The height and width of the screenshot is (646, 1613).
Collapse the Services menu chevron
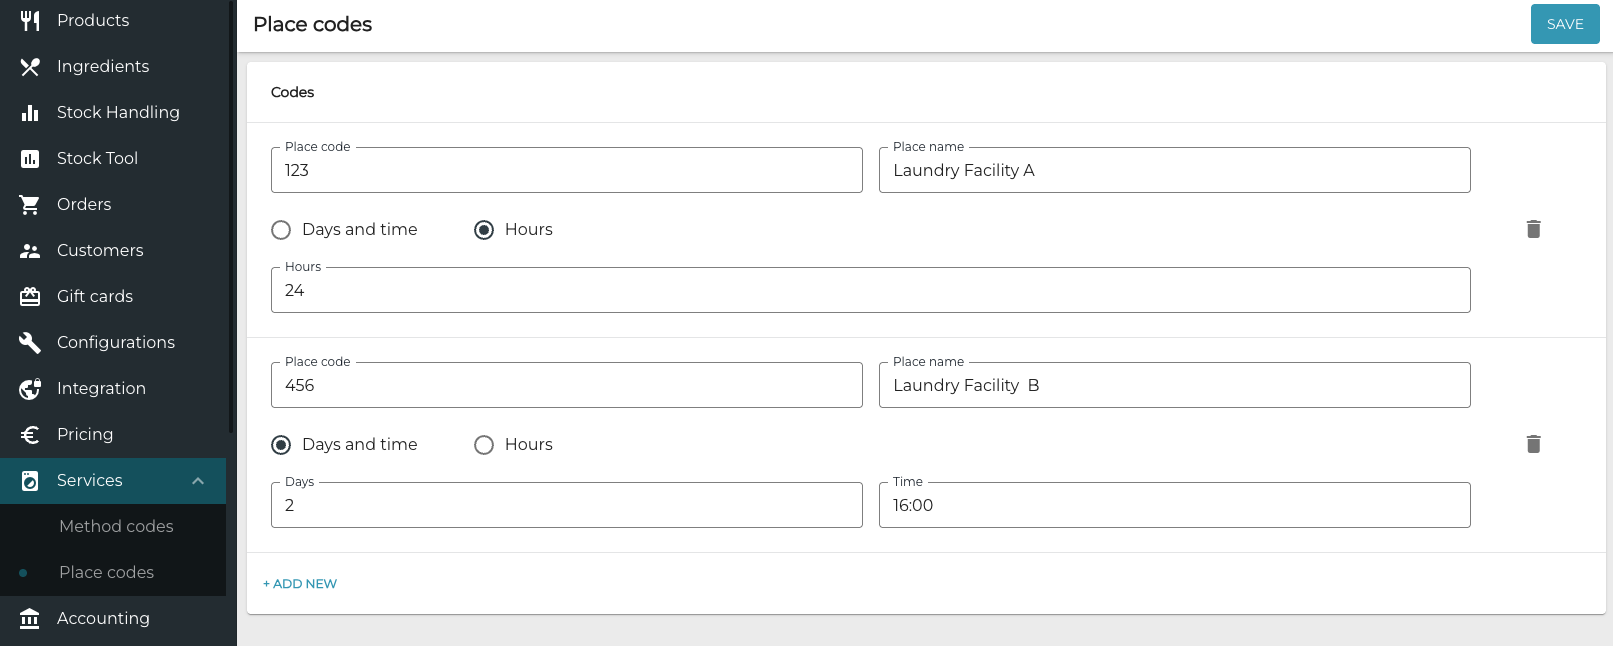click(x=198, y=481)
